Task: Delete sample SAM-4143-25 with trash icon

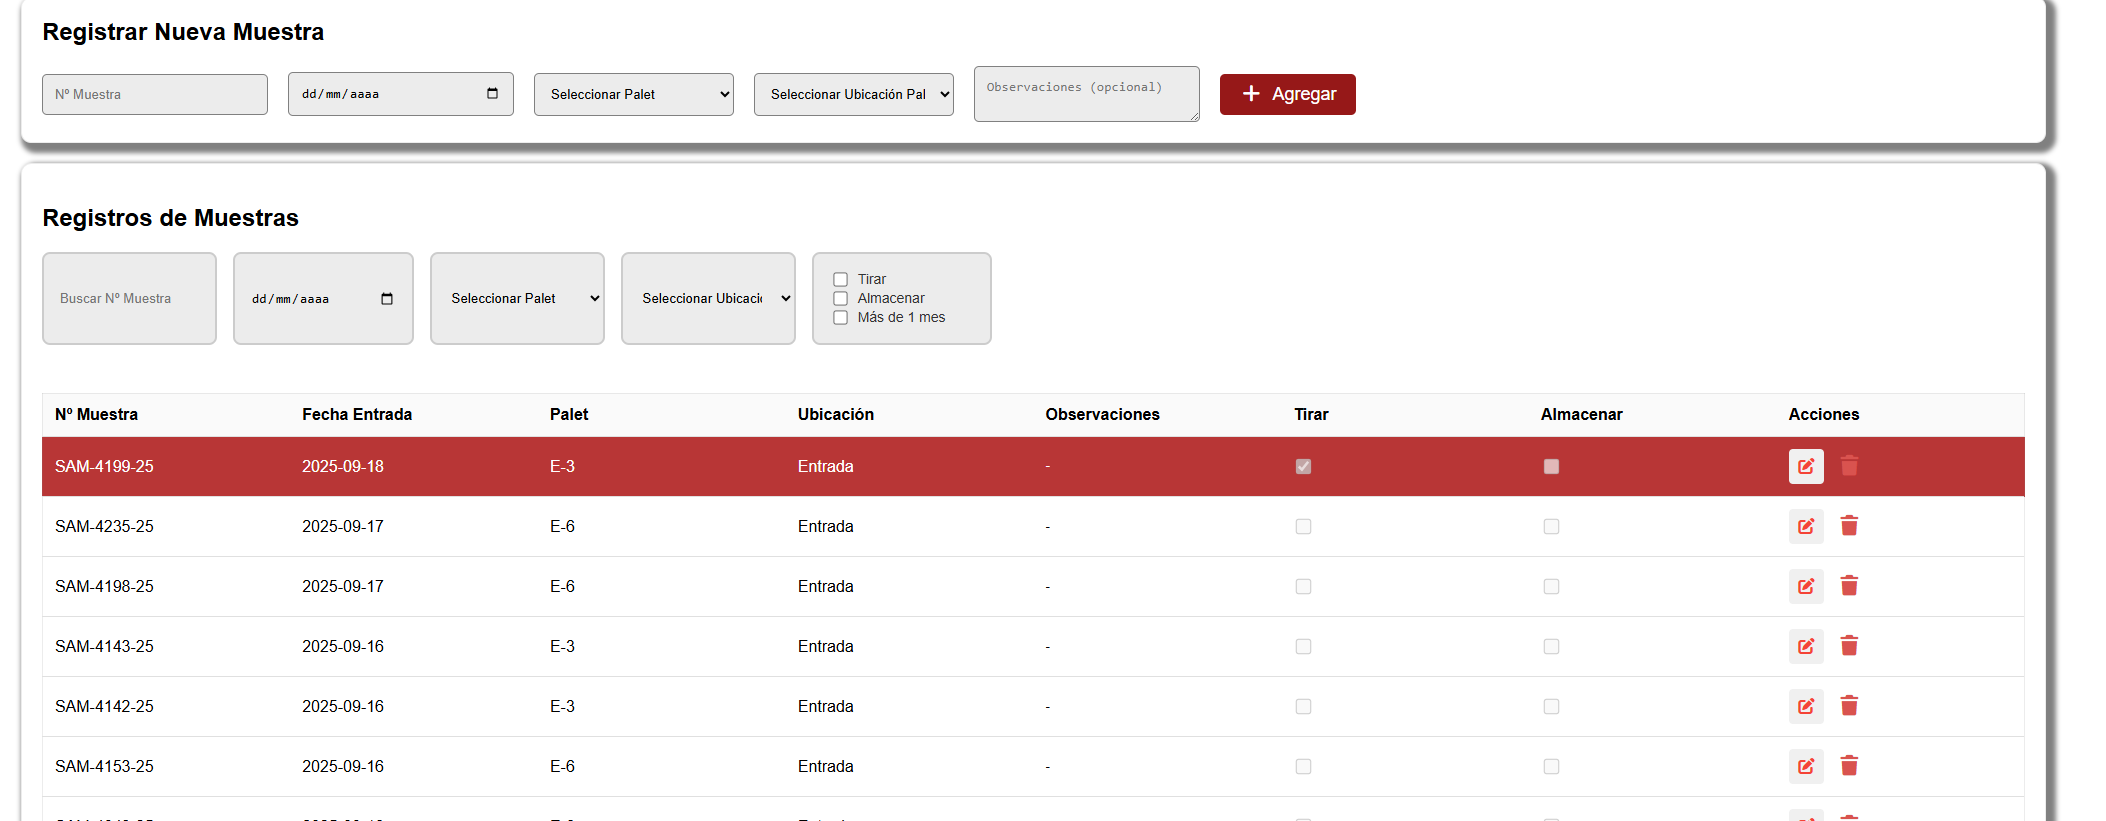Action: (x=1849, y=646)
